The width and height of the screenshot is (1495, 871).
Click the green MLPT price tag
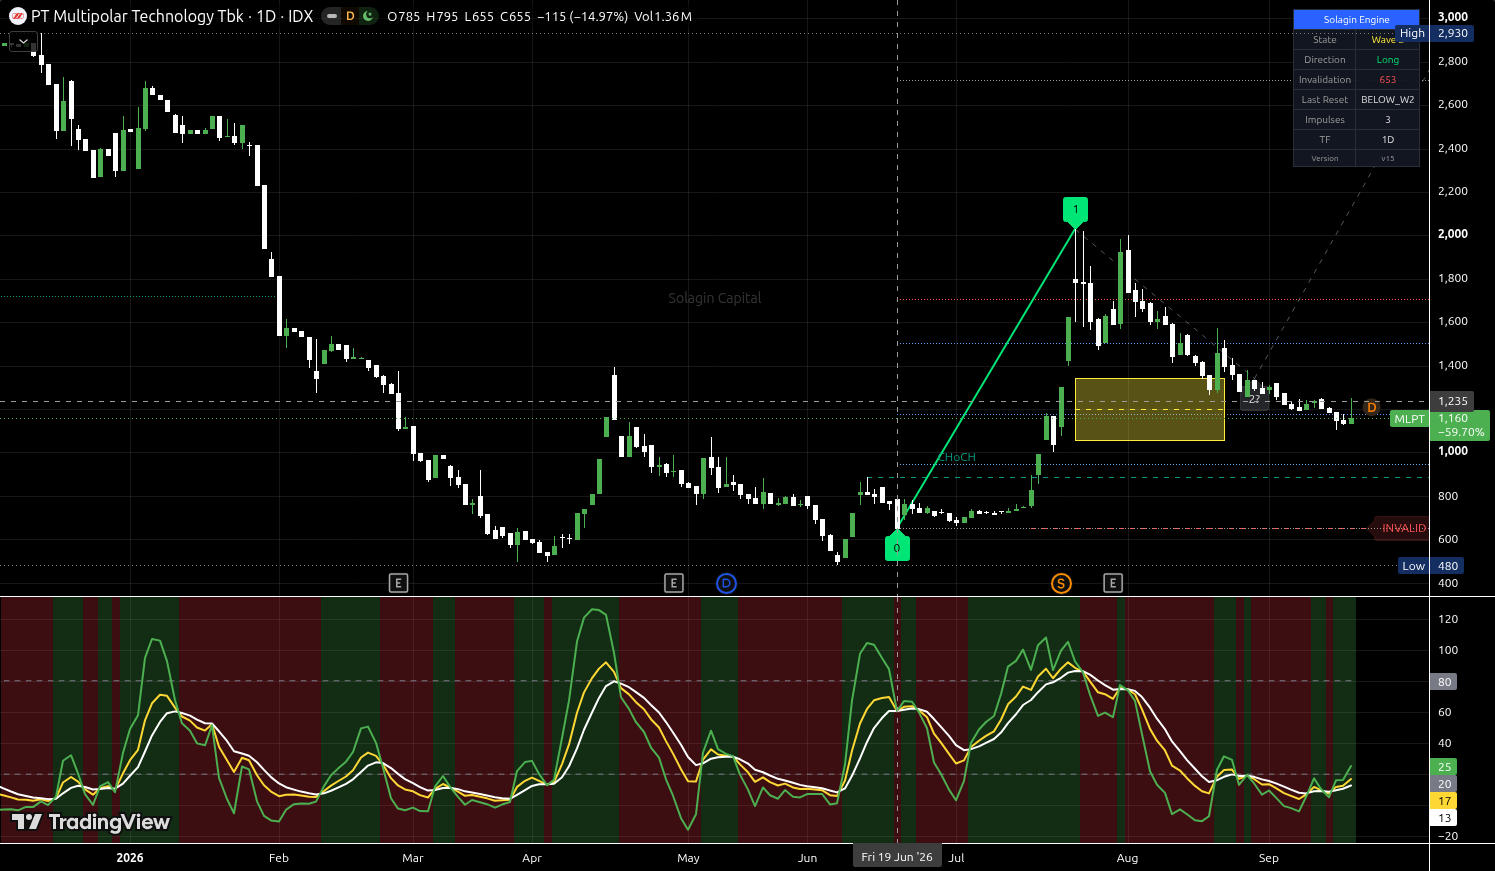point(1409,419)
